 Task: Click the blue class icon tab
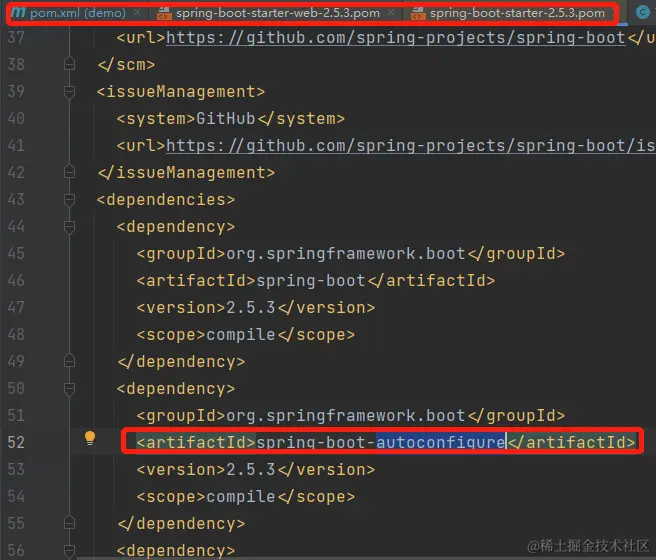[643, 13]
